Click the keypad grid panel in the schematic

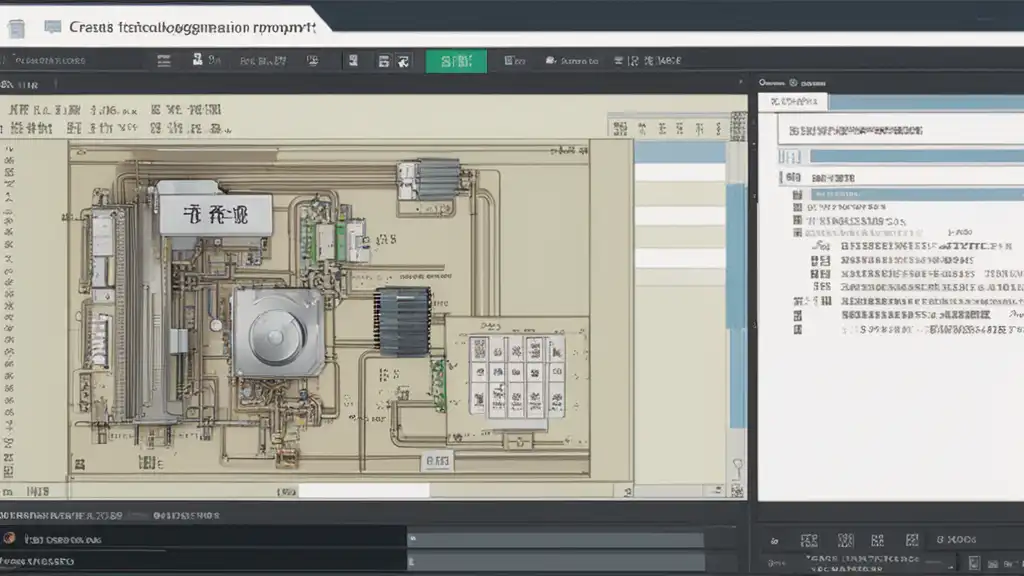coord(517,375)
